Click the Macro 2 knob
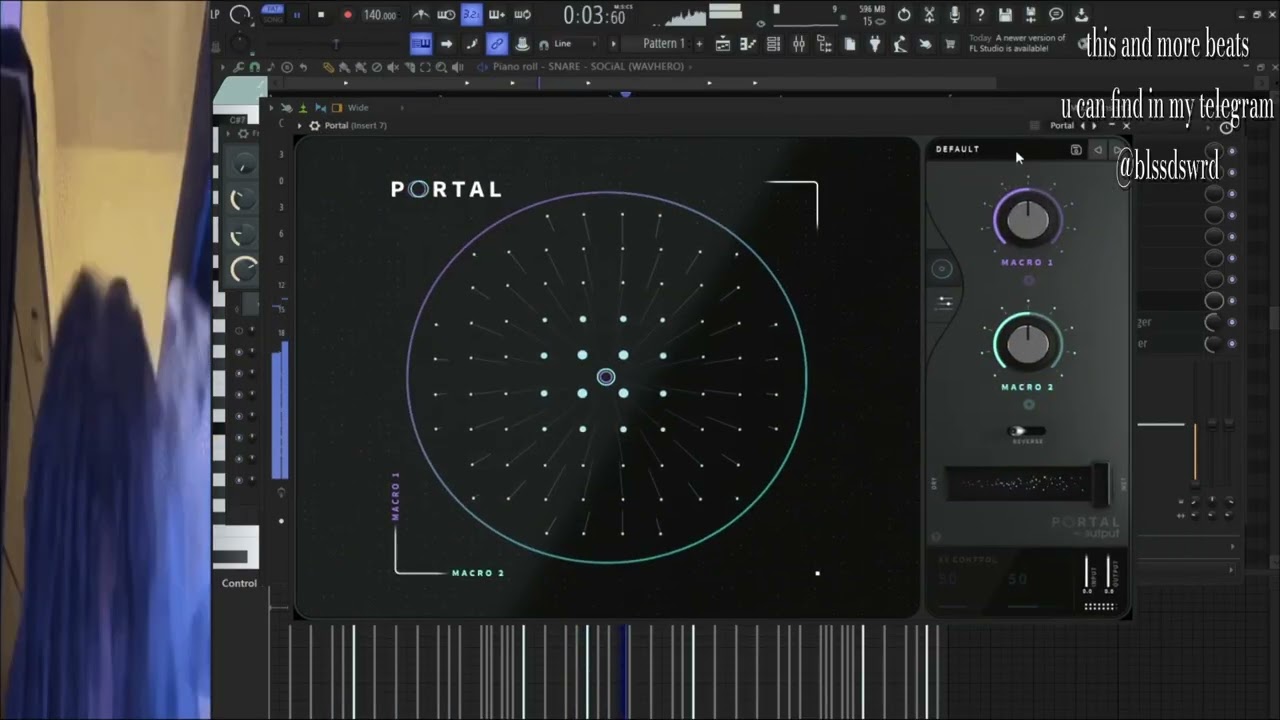This screenshot has width=1280, height=720. pos(1027,344)
